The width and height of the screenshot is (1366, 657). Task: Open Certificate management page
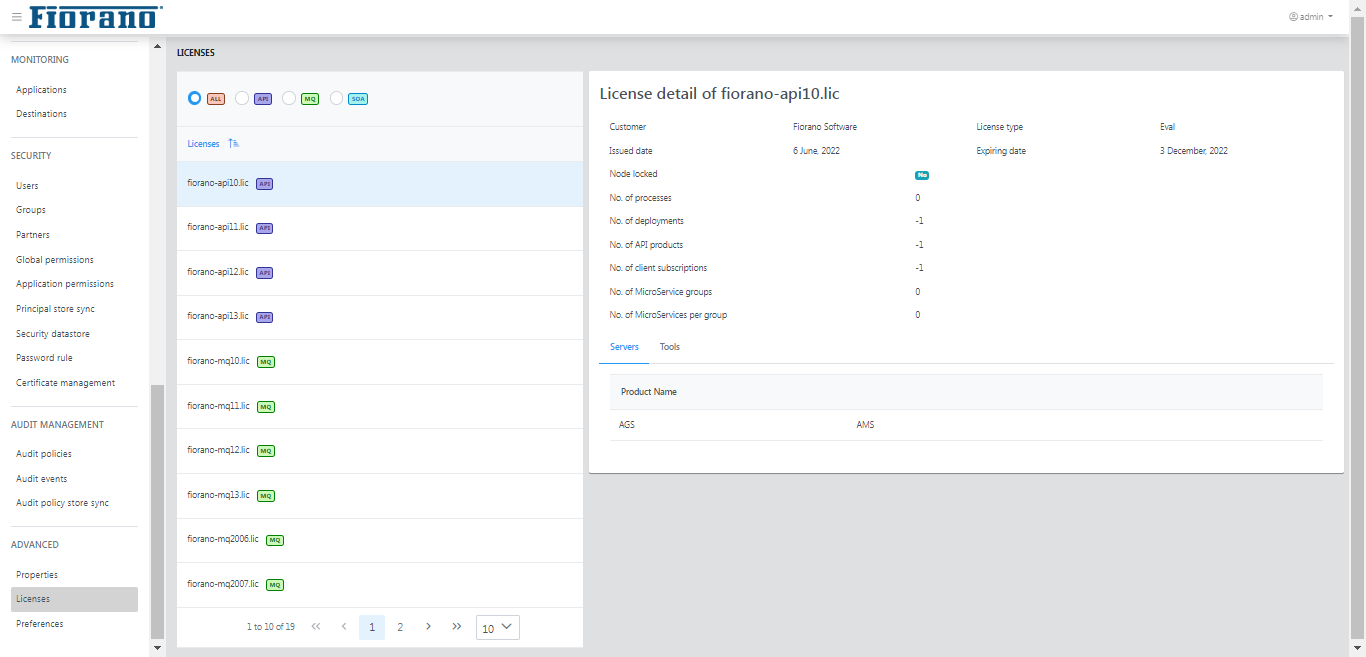[66, 383]
